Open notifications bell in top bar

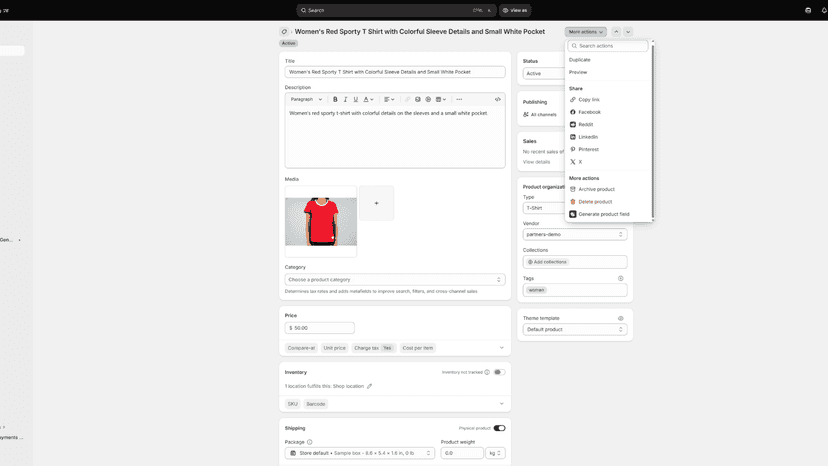click(x=824, y=10)
